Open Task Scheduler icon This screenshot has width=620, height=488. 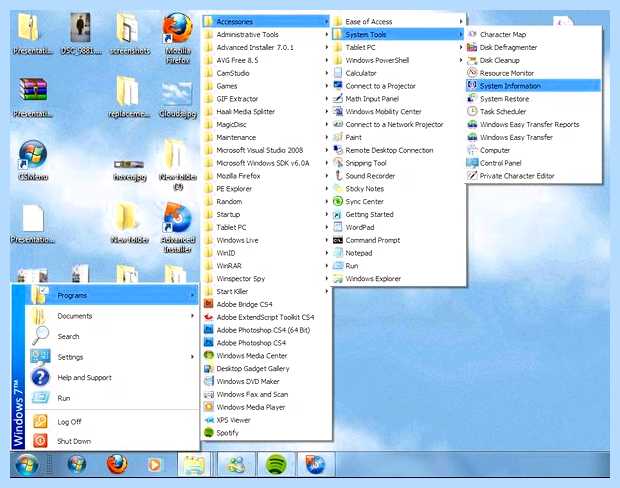[472, 111]
